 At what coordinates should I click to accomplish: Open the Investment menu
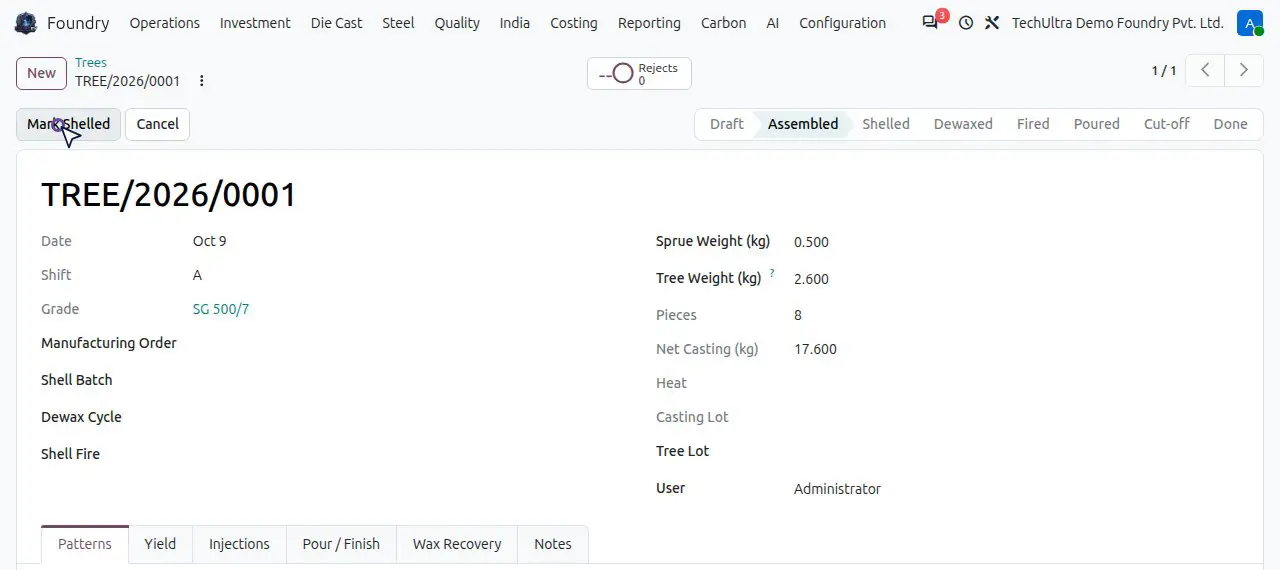pyautogui.click(x=255, y=23)
